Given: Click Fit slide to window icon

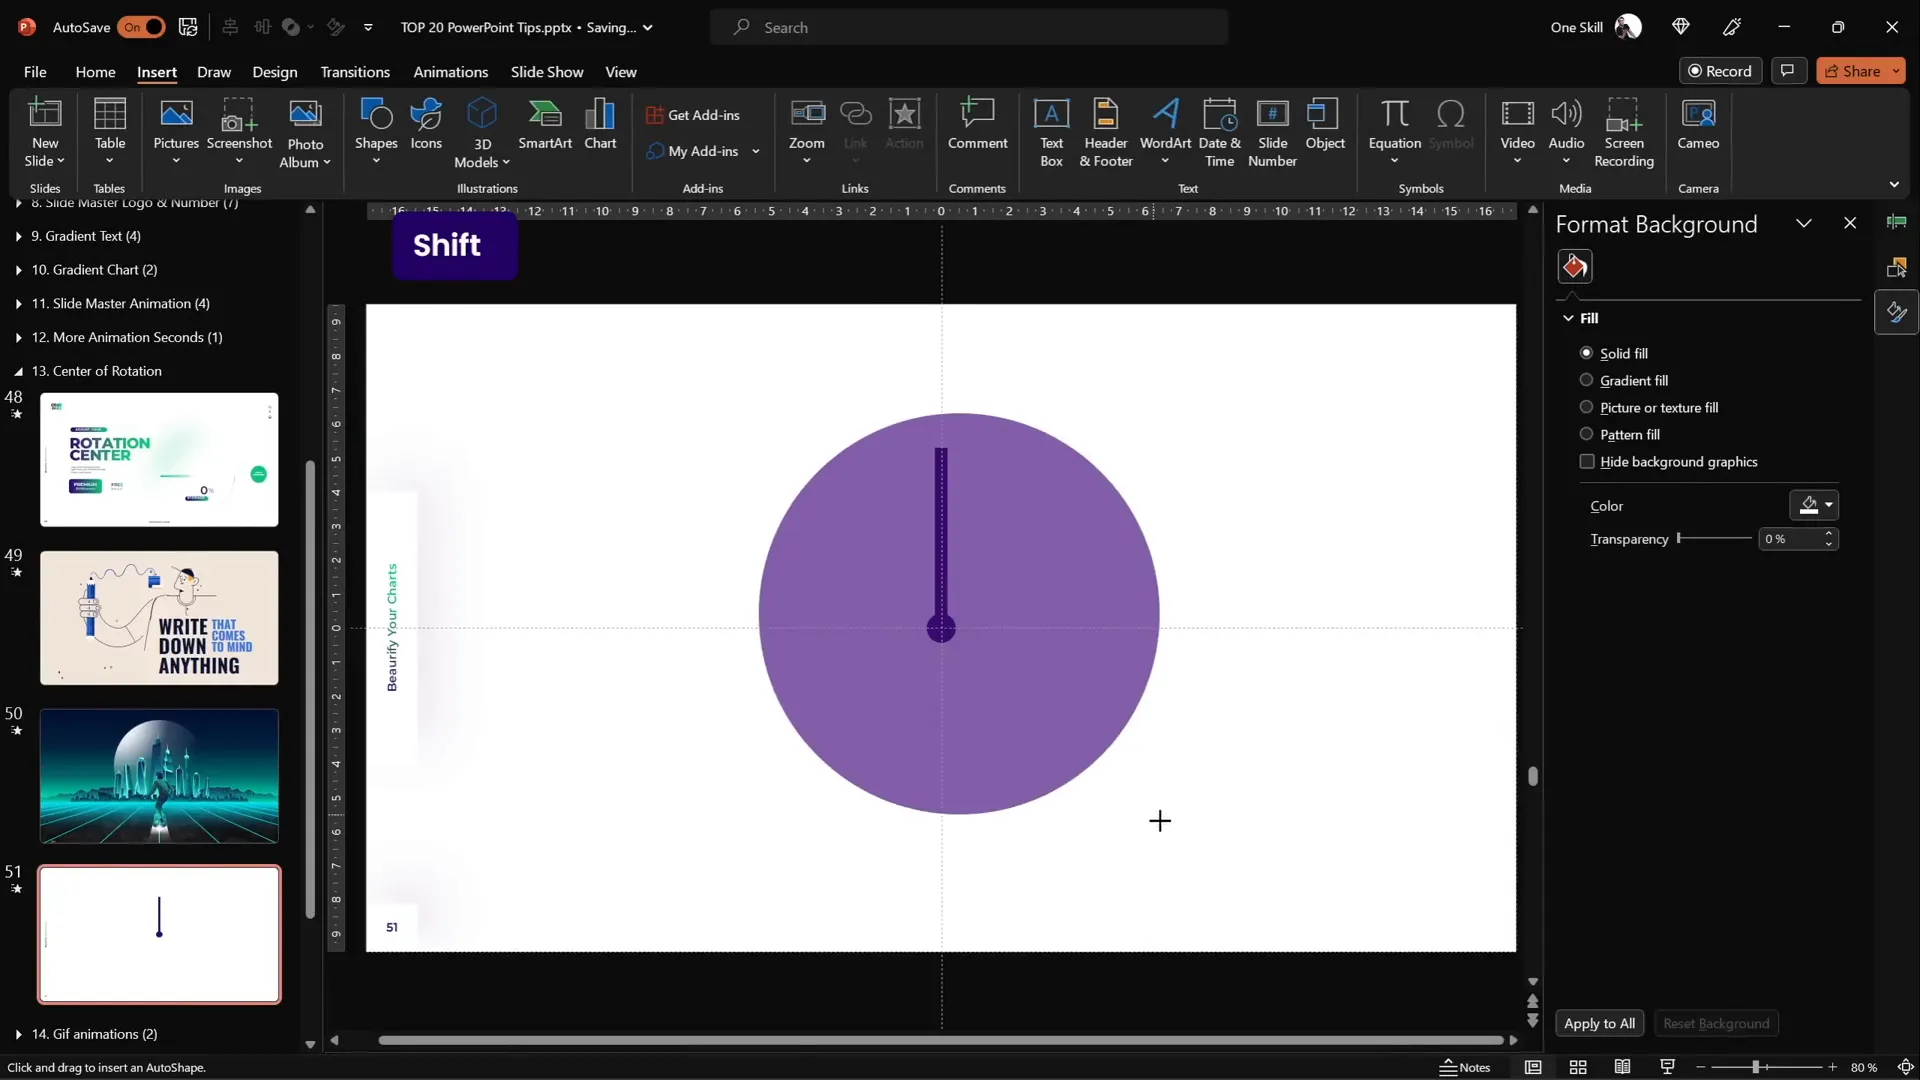Looking at the screenshot, I should tap(1905, 1067).
